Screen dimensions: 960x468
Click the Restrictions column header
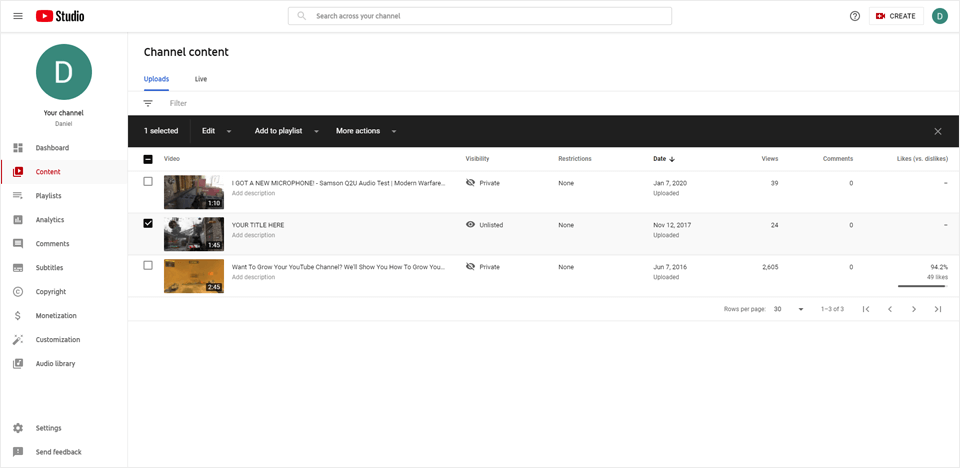(574, 159)
